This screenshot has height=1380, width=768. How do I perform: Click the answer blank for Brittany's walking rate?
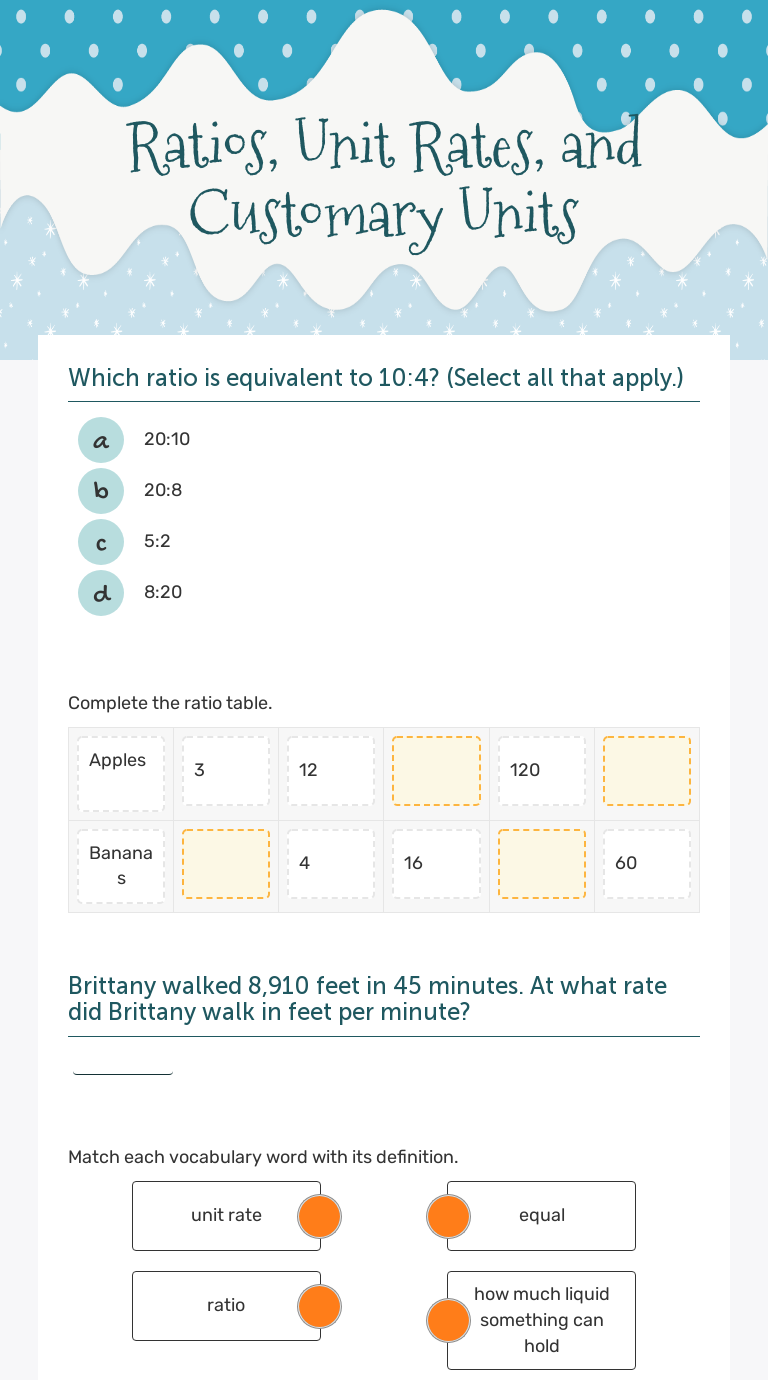click(x=123, y=1061)
